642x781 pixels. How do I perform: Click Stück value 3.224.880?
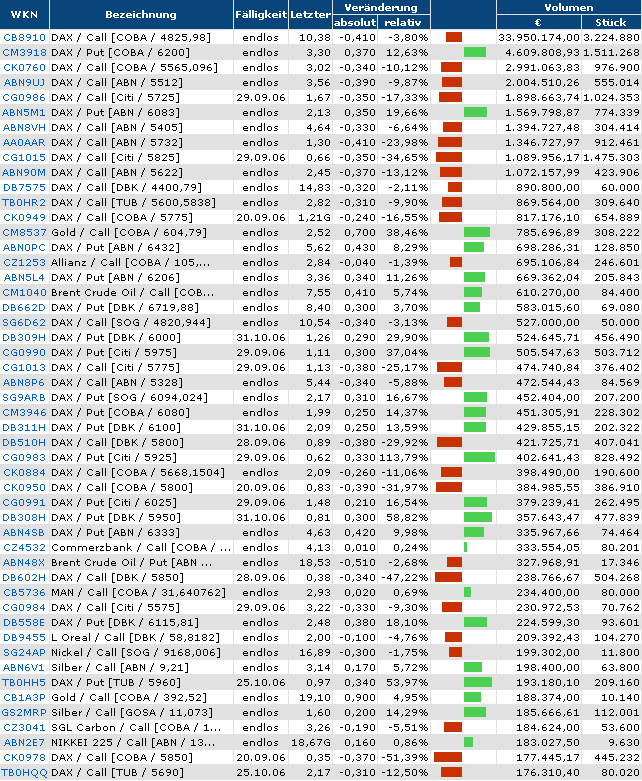[x=611, y=37]
